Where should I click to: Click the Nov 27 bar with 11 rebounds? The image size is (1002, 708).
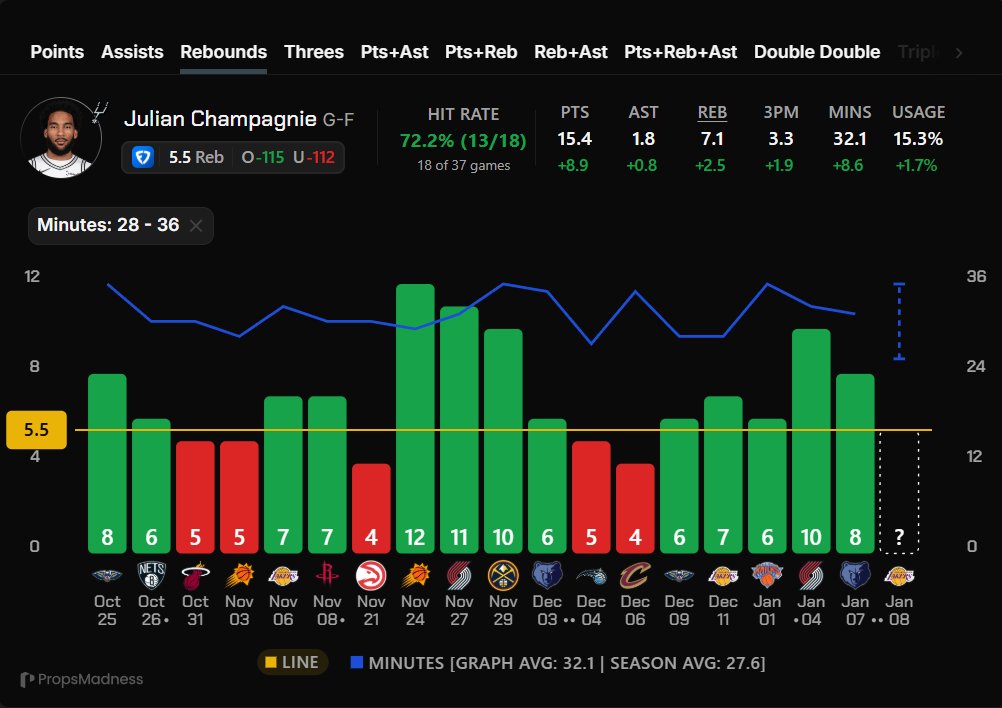pyautogui.click(x=459, y=430)
